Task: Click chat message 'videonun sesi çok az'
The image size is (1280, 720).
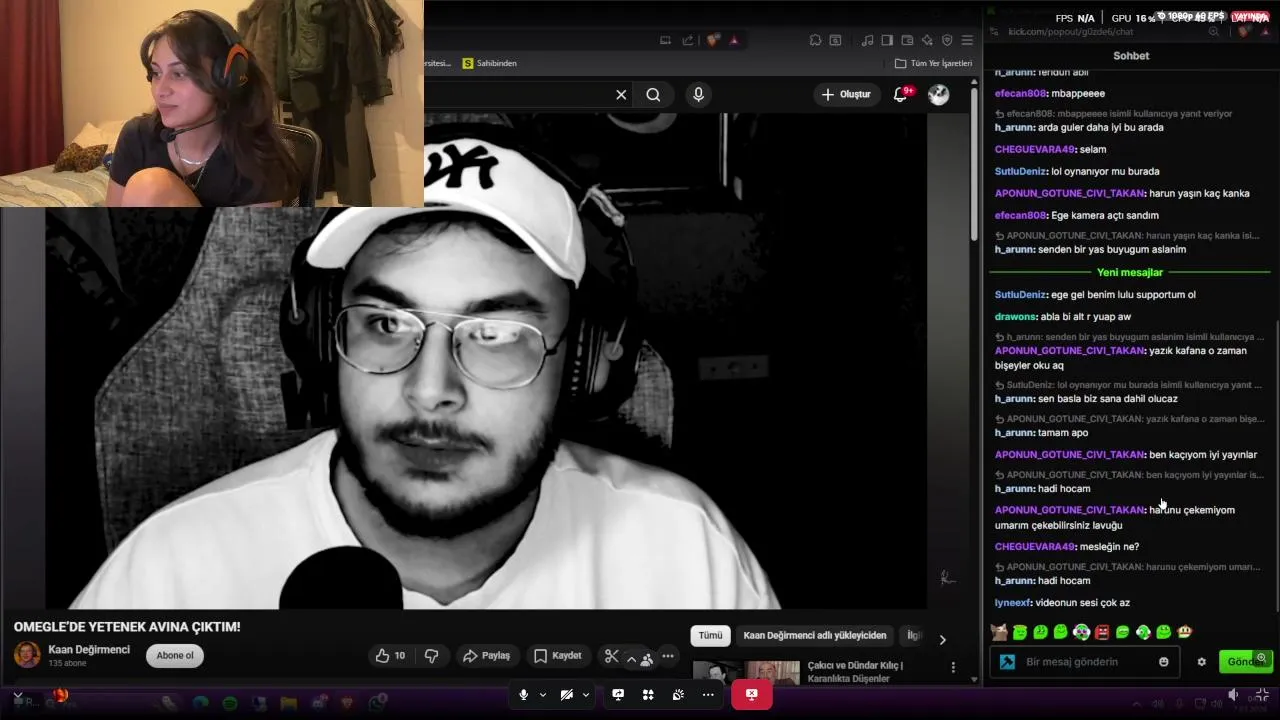Action: click(1083, 603)
